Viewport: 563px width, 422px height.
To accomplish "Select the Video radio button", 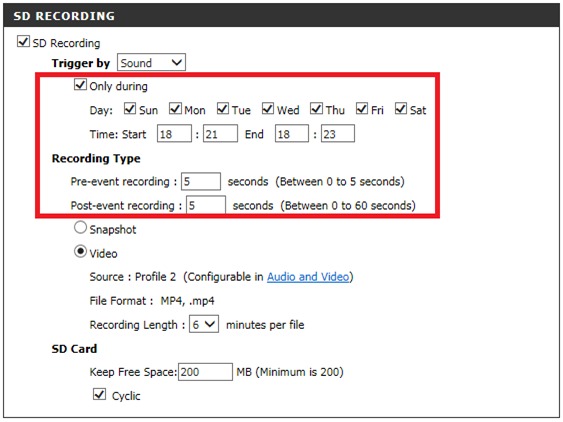I will (x=80, y=251).
